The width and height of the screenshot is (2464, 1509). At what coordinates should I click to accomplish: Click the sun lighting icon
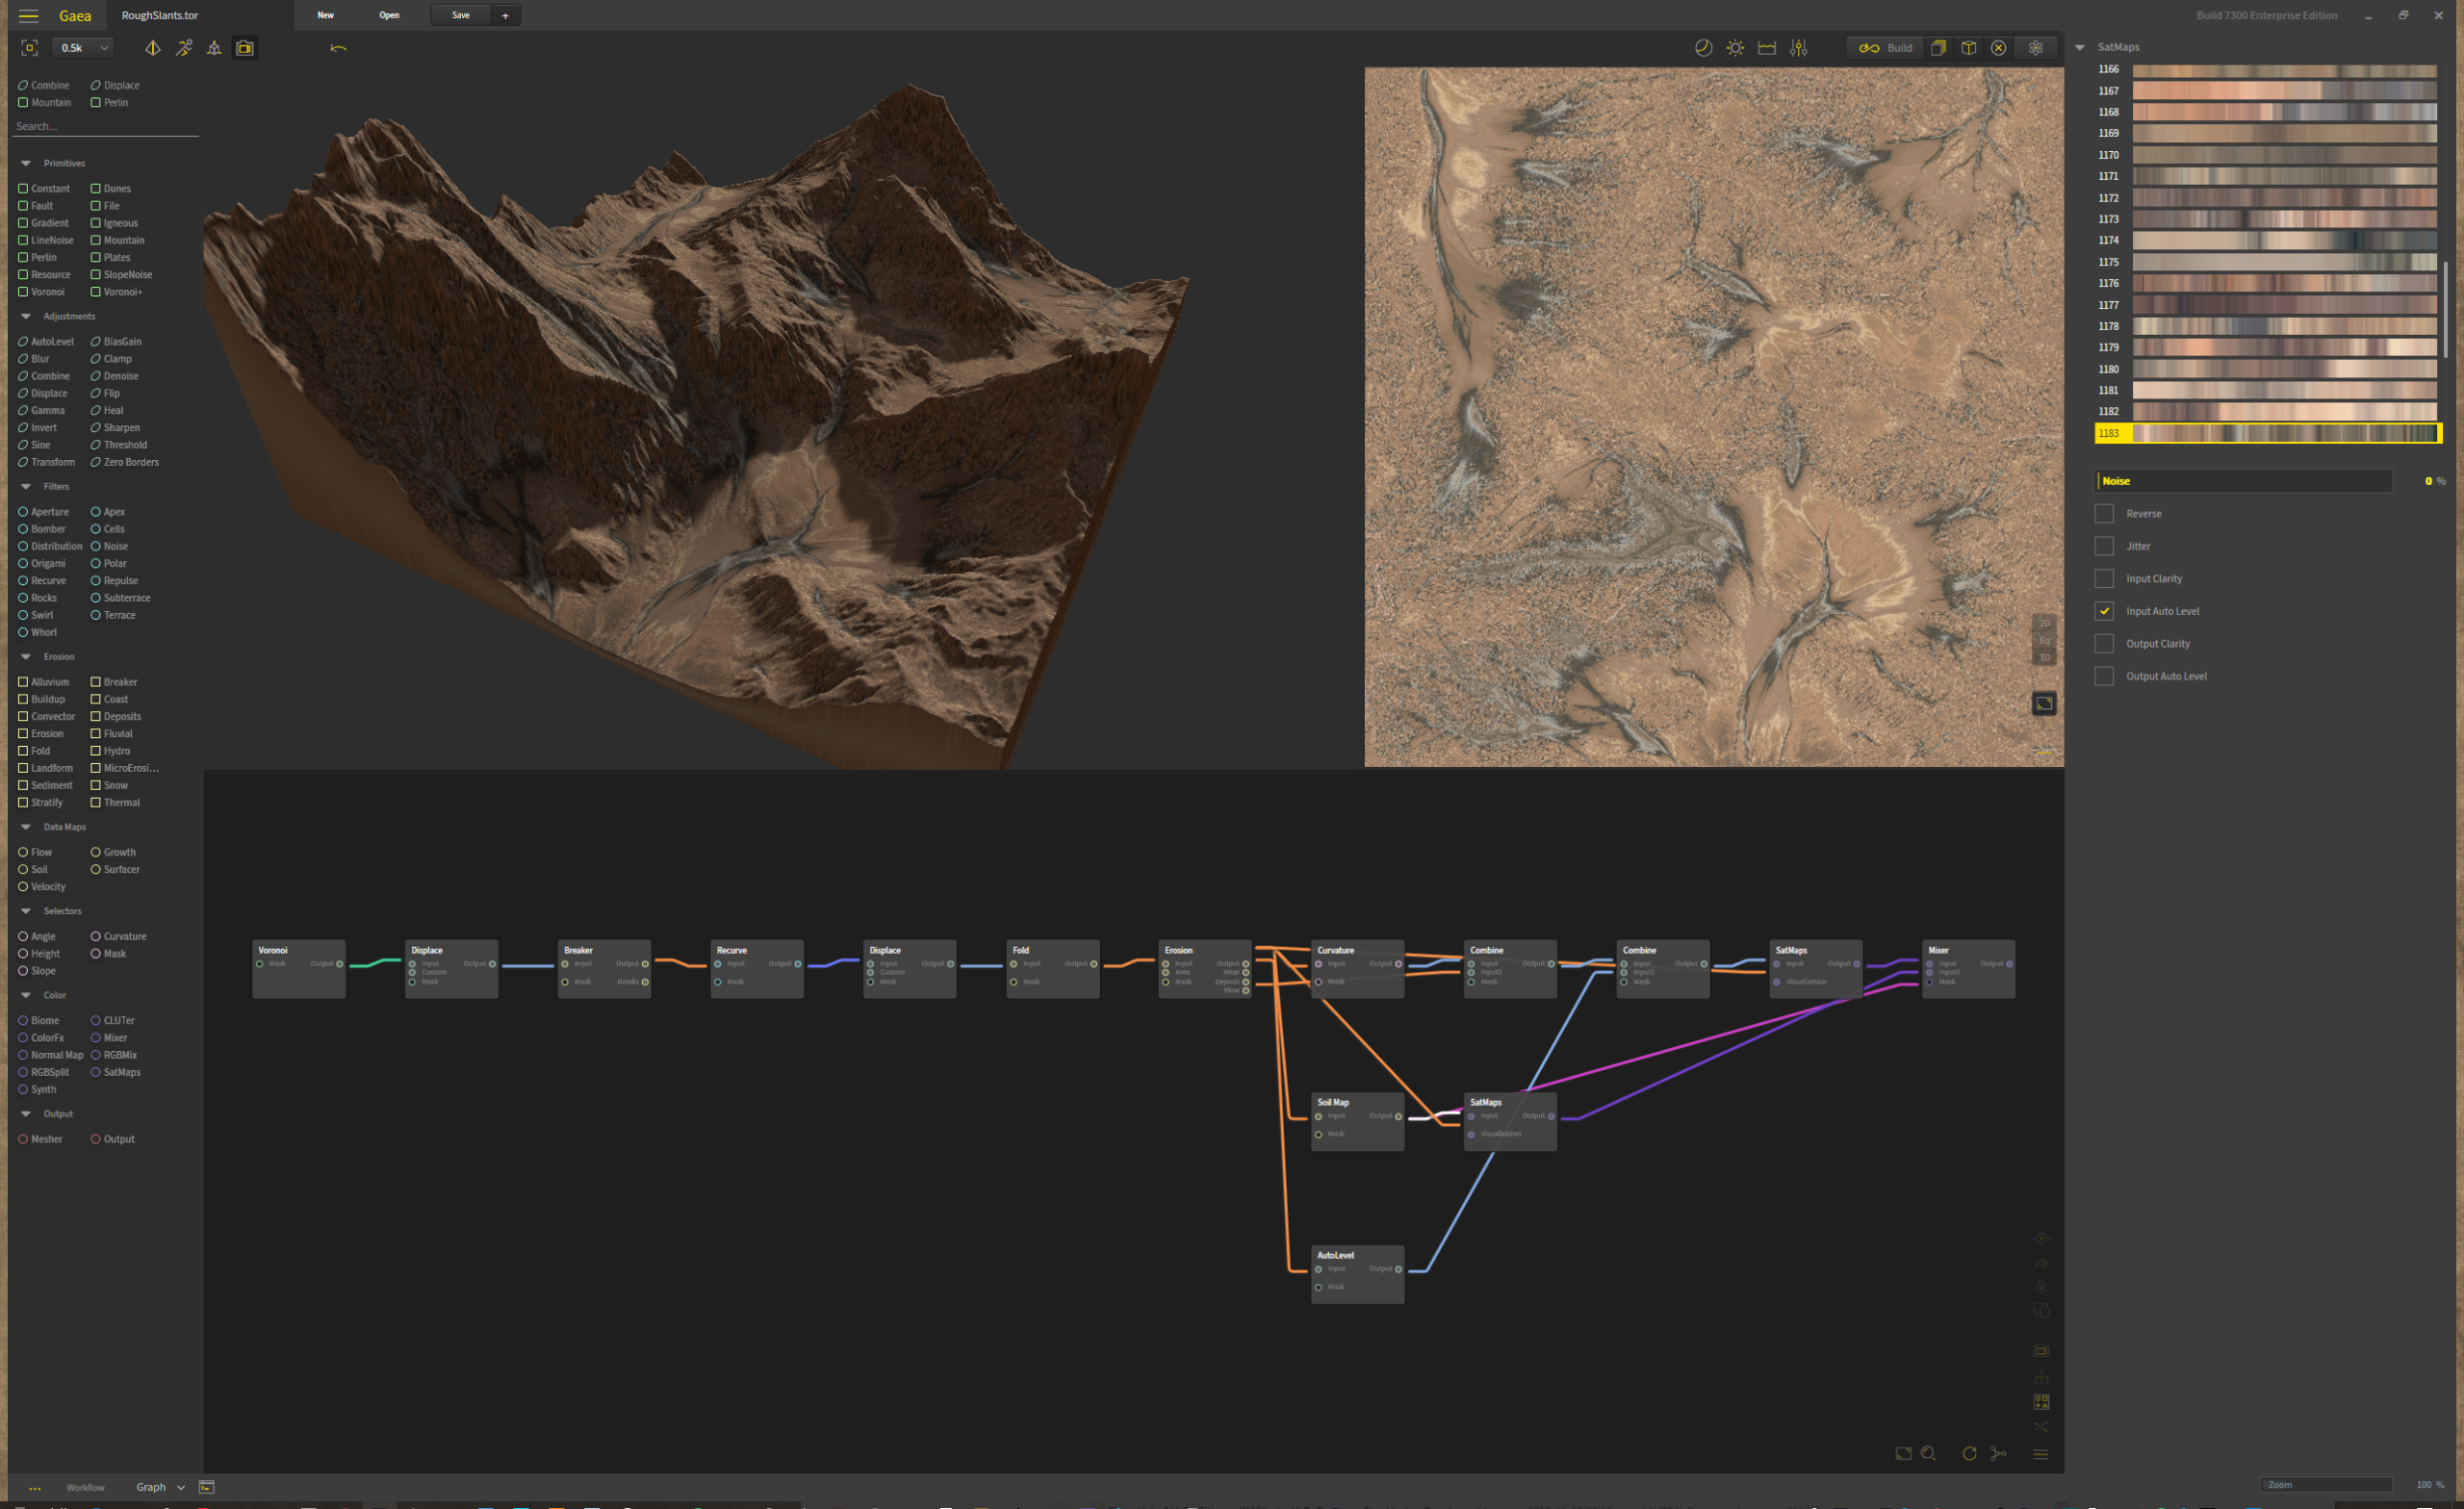coord(1735,48)
